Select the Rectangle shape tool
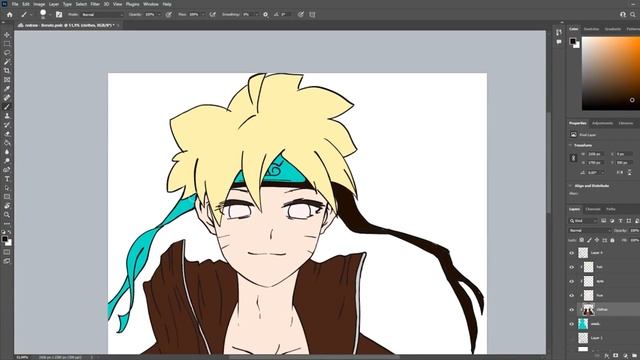Screen dimensions: 640x360 tap(7, 196)
